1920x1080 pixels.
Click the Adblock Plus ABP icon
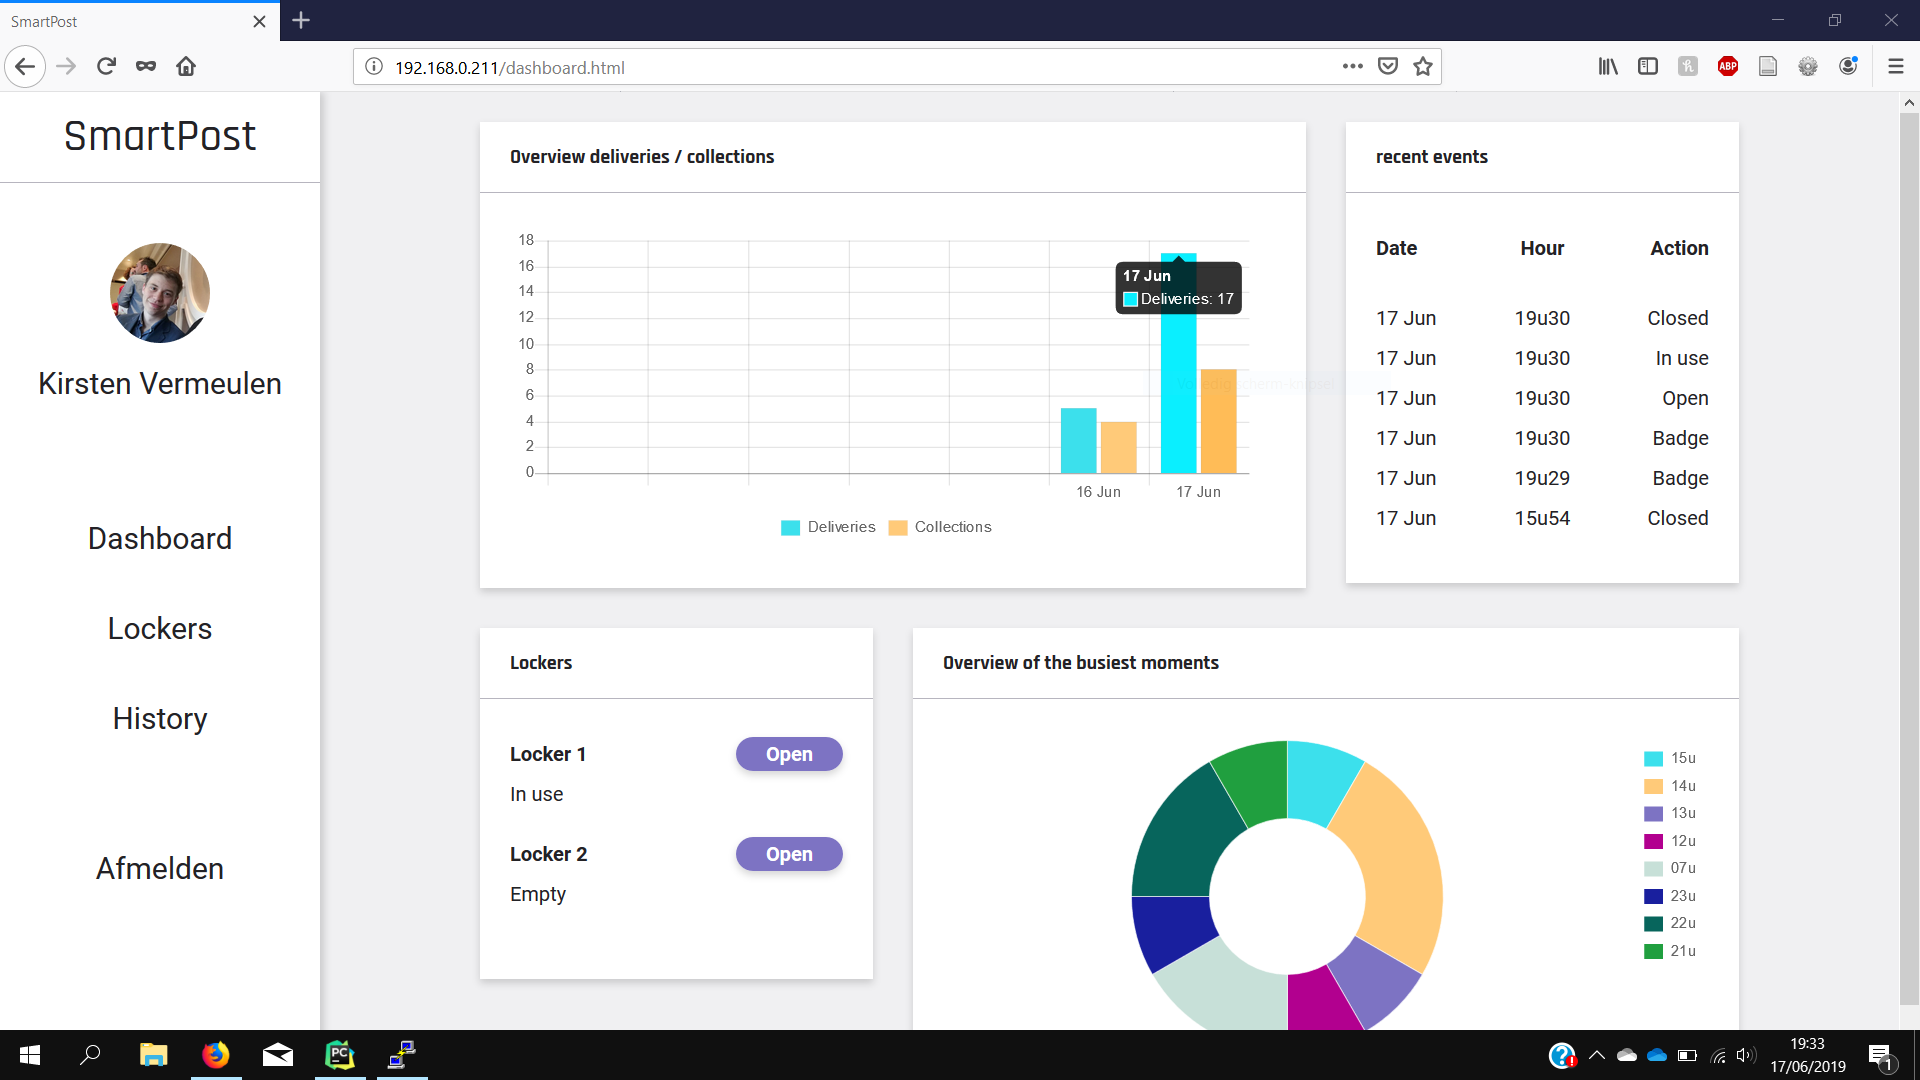coord(1728,67)
